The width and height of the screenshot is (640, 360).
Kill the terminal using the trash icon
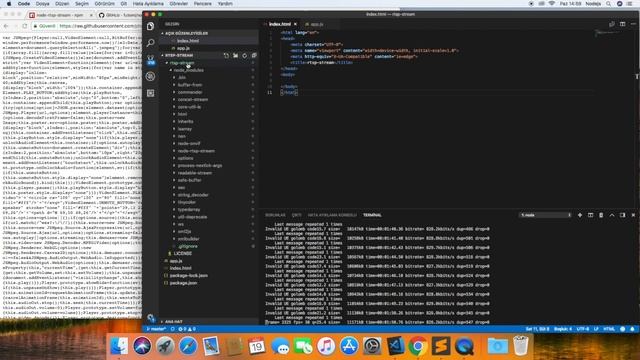coord(601,215)
